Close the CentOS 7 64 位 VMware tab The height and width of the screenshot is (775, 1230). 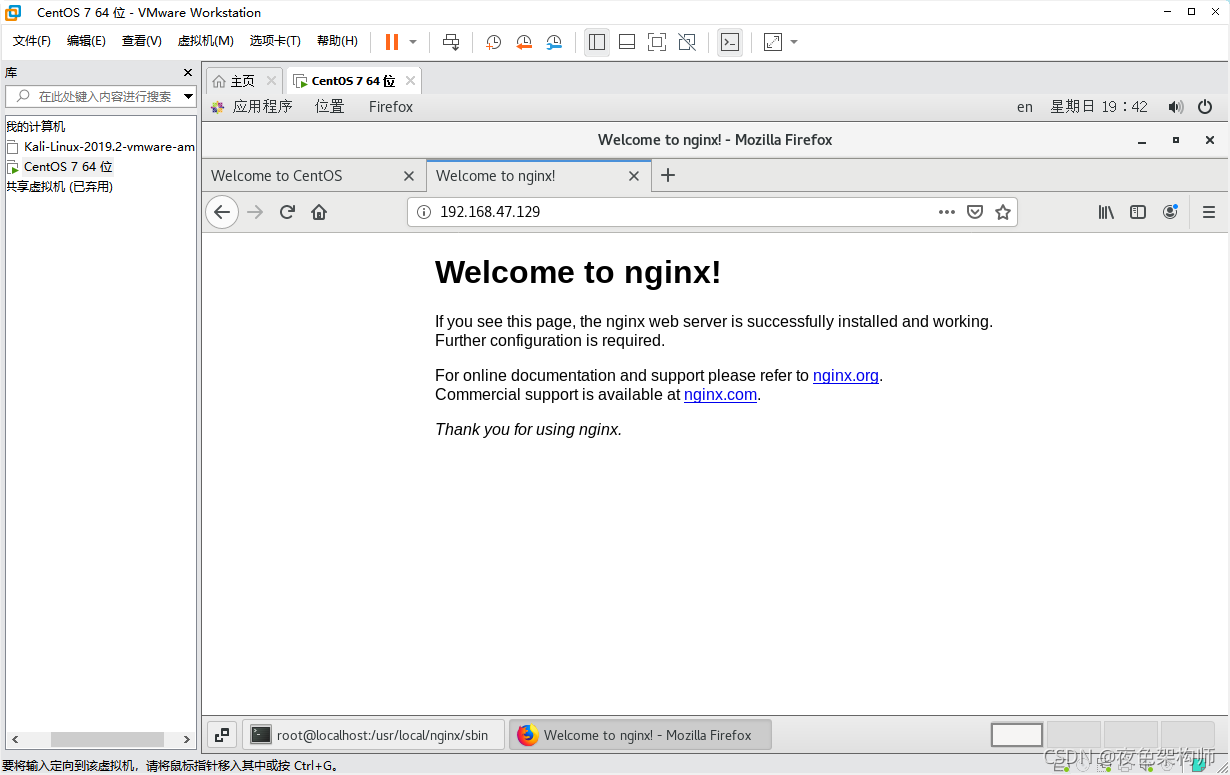point(410,81)
